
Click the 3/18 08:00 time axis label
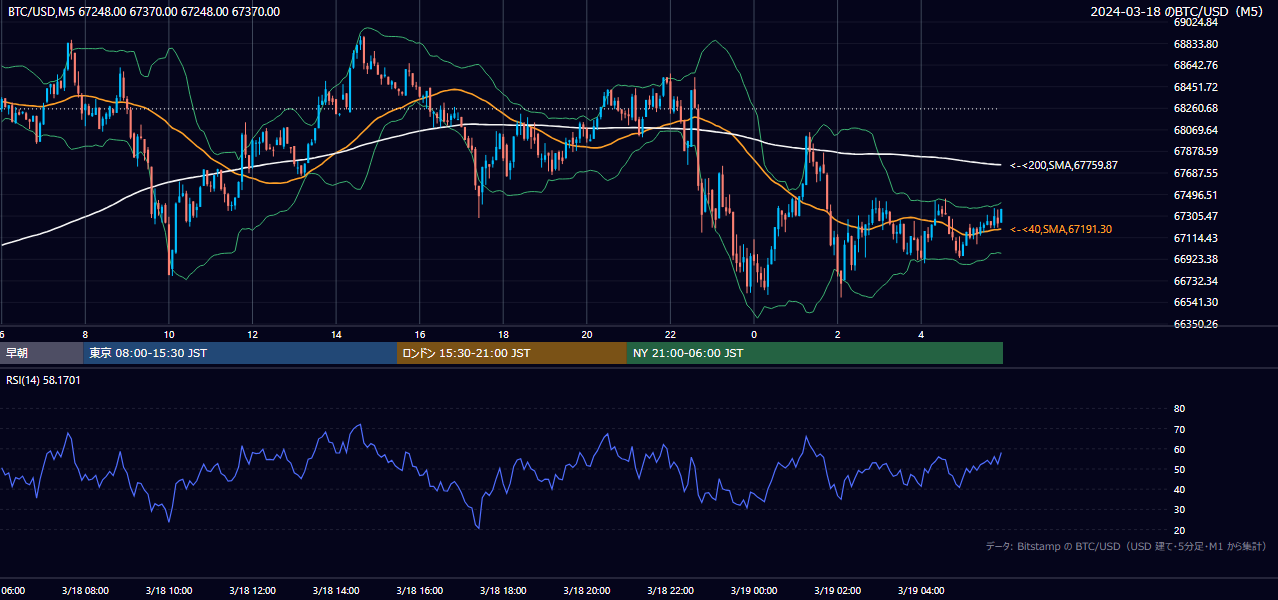point(85,591)
